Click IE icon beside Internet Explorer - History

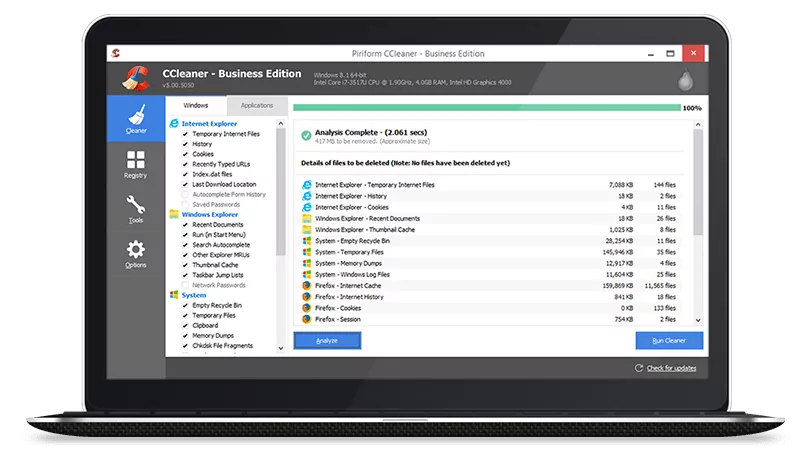coord(307,196)
